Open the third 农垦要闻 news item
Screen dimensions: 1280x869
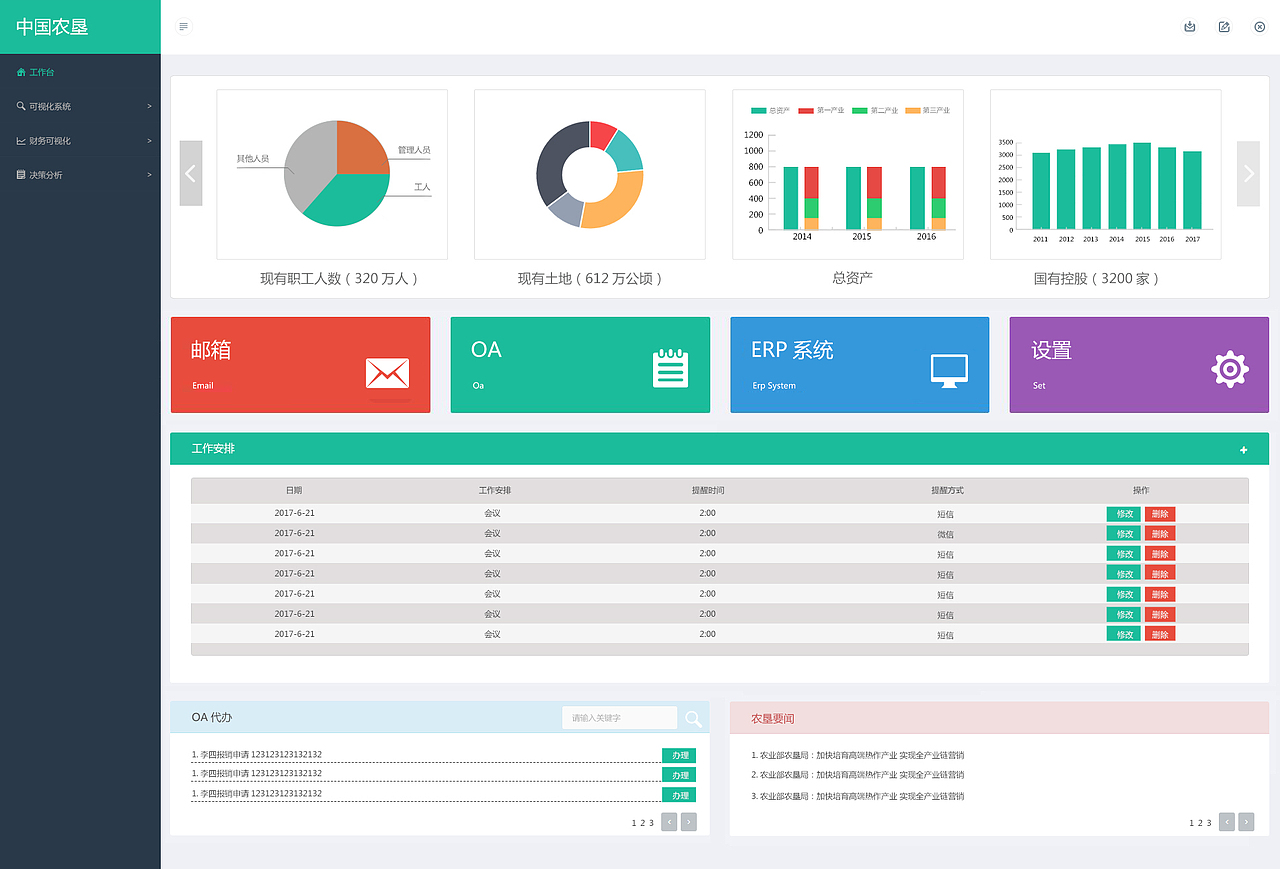point(858,797)
